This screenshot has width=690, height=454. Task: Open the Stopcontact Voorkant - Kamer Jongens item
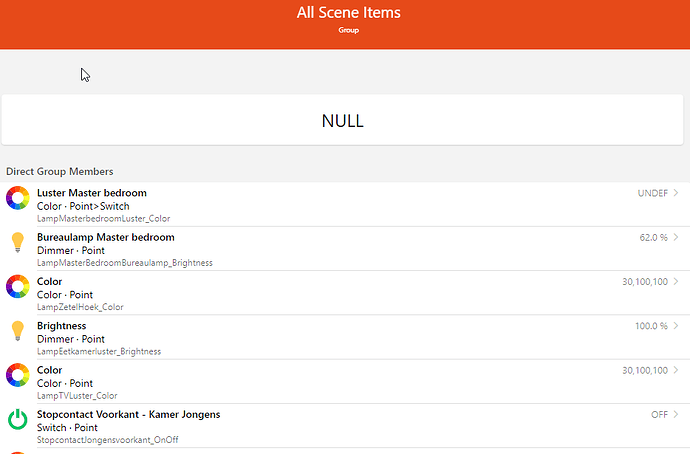point(345,426)
